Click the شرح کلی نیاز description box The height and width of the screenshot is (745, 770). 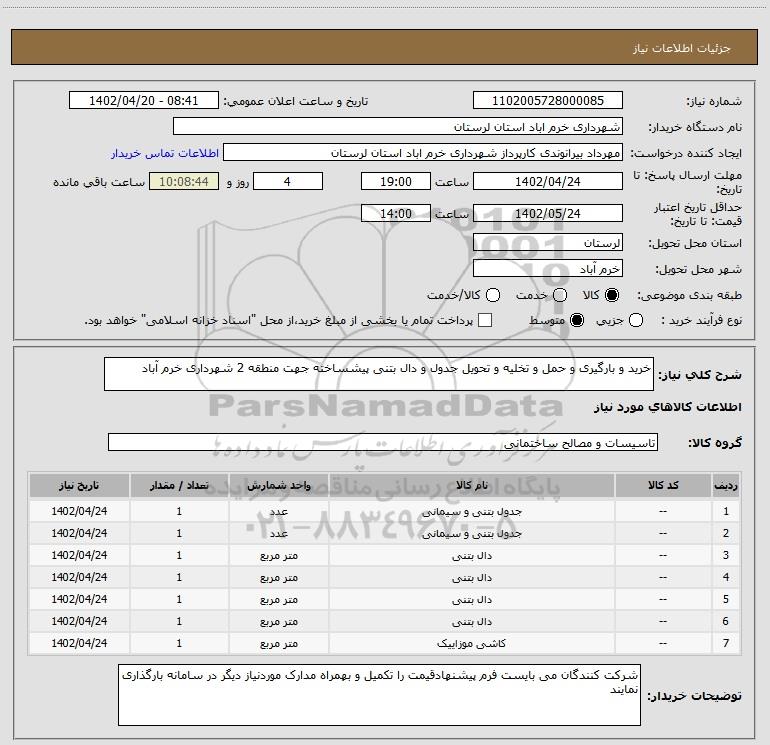(379, 374)
